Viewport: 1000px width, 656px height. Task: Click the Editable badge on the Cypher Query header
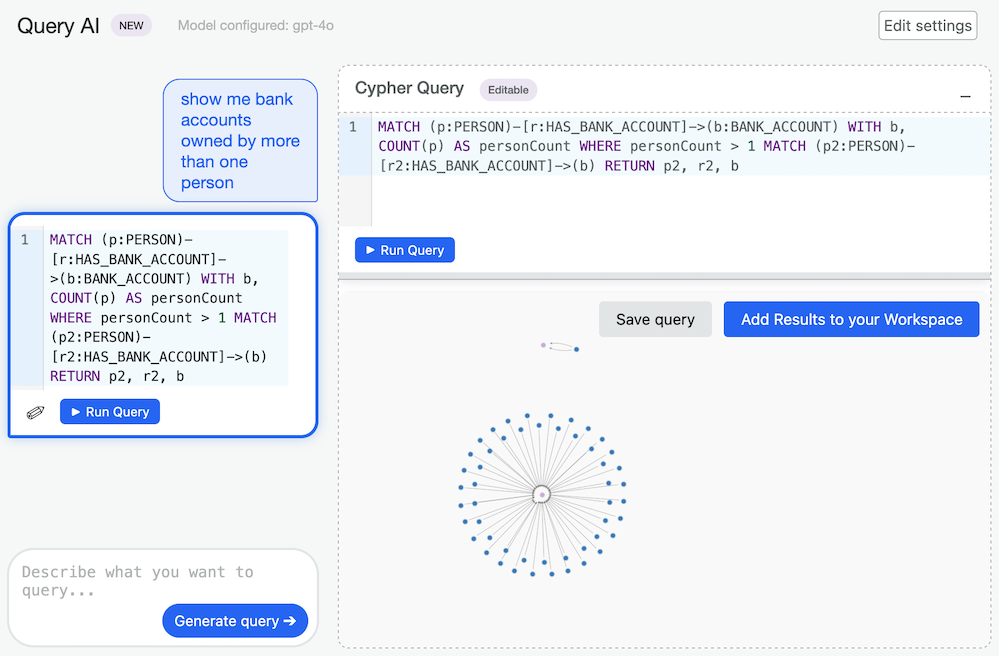point(508,89)
